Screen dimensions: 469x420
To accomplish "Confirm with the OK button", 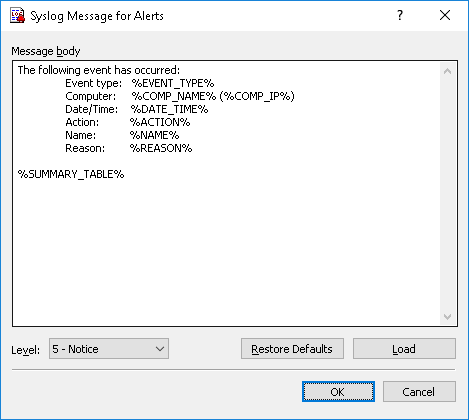I will (x=338, y=392).
